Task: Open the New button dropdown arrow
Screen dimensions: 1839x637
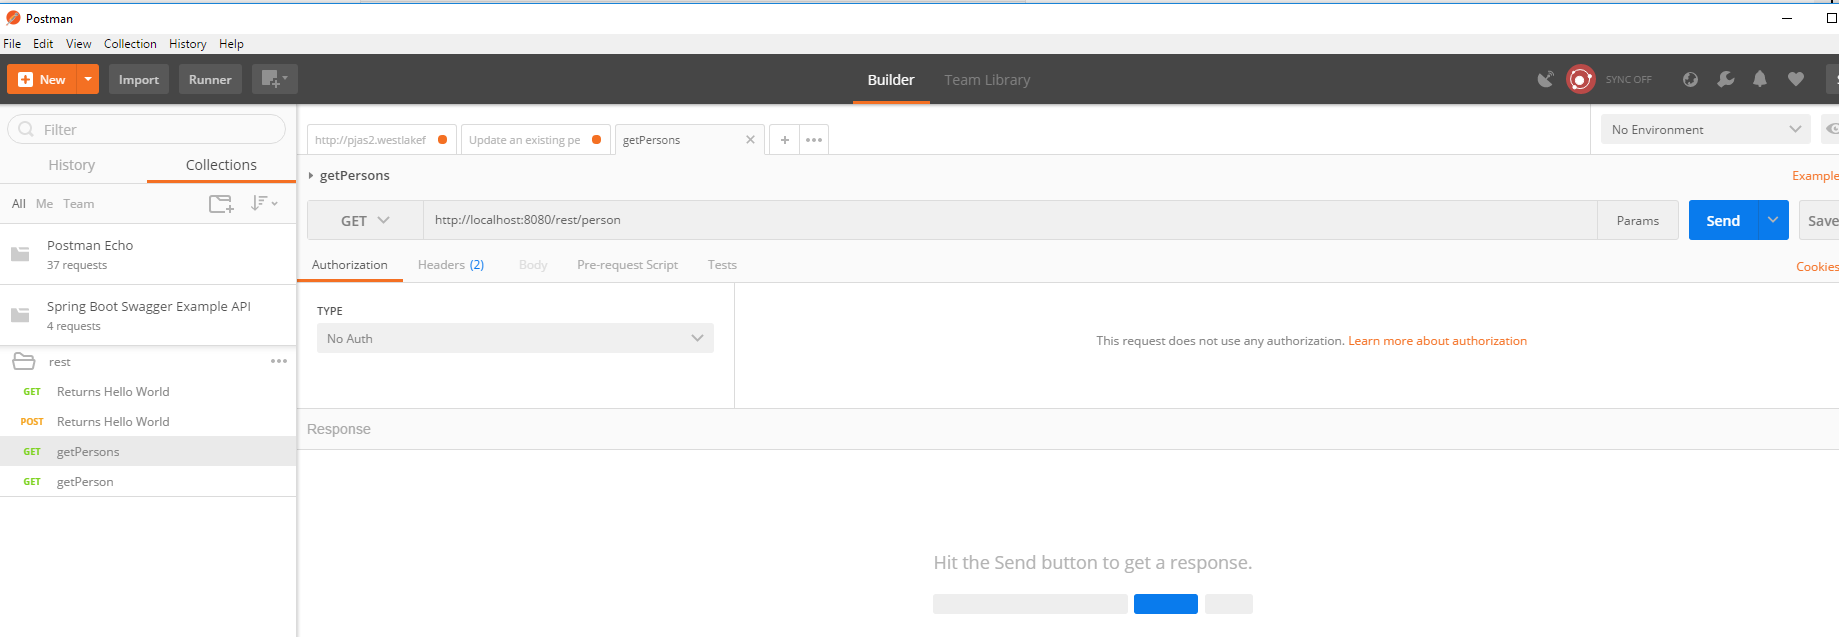Action: (88, 79)
